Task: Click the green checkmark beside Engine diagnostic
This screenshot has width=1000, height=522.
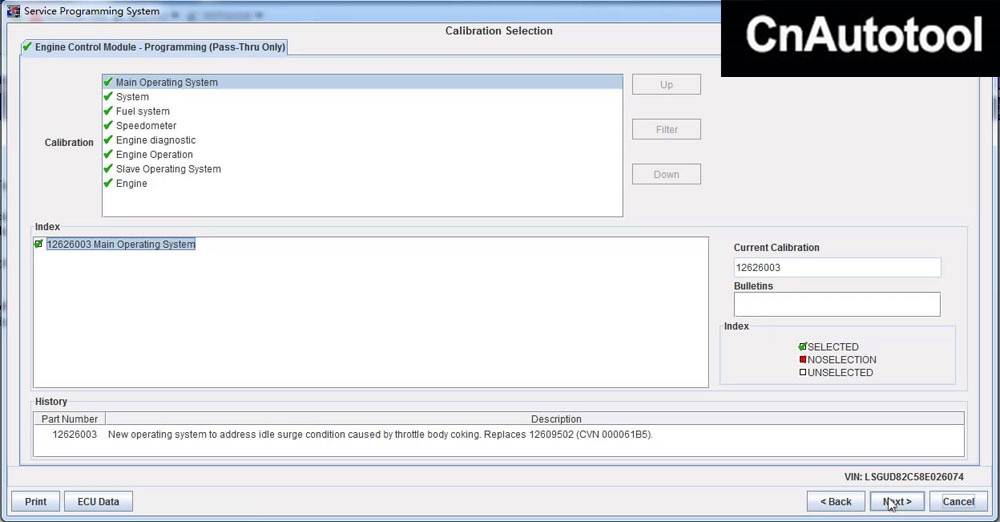Action: click(108, 140)
